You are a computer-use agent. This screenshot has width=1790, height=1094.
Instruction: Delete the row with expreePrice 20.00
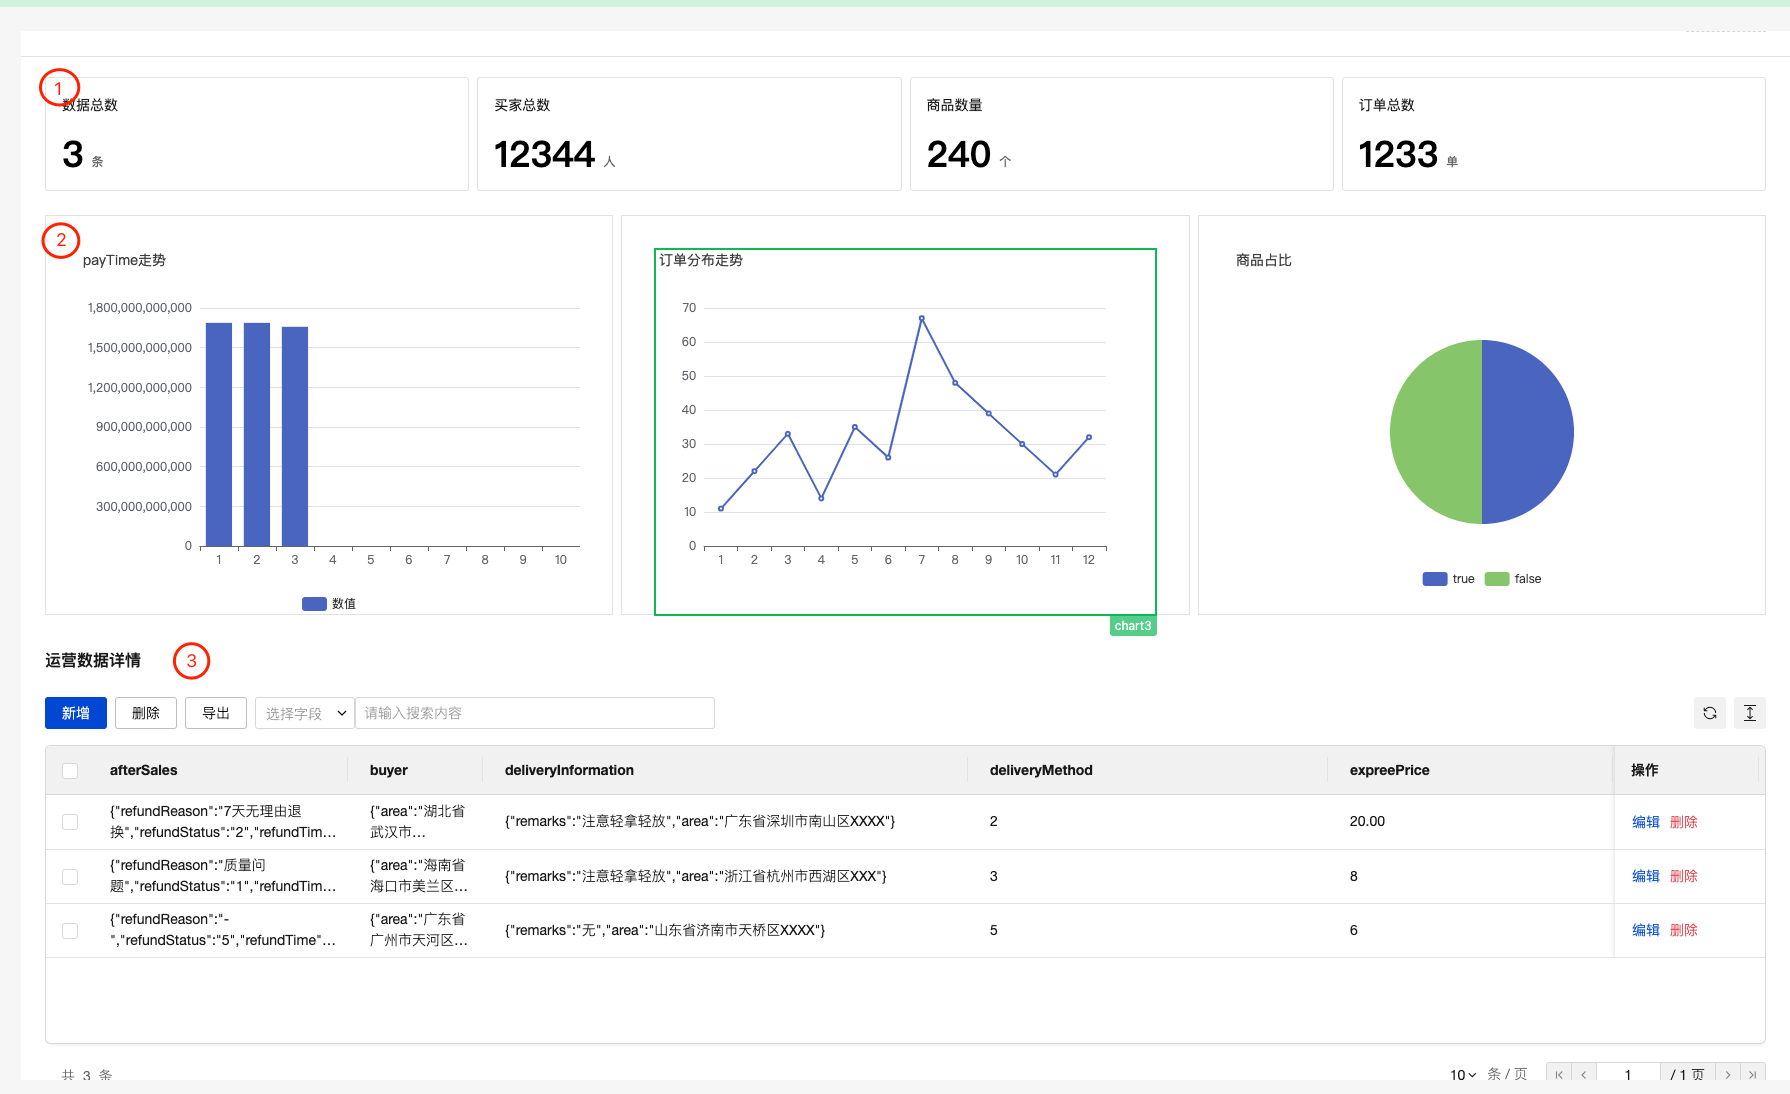(x=1684, y=822)
